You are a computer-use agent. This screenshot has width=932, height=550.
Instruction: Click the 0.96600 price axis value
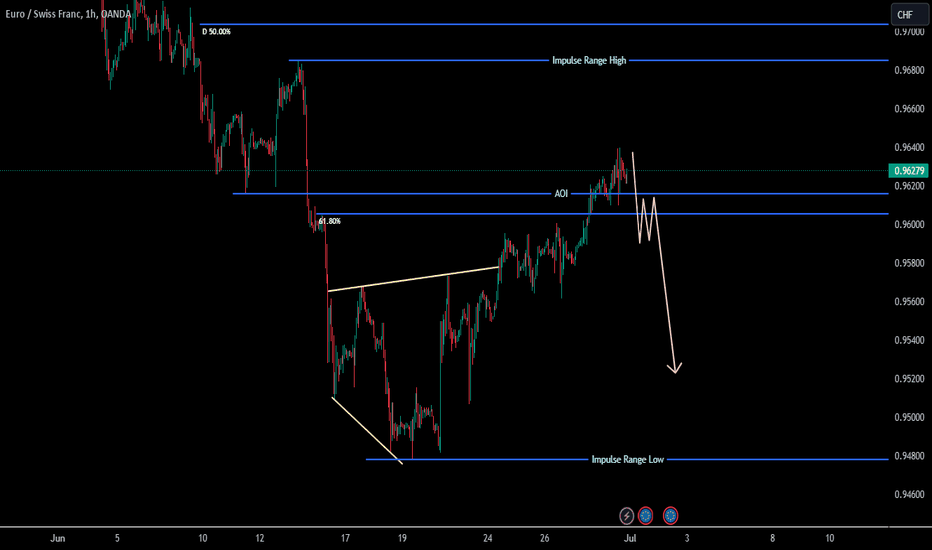(x=909, y=109)
